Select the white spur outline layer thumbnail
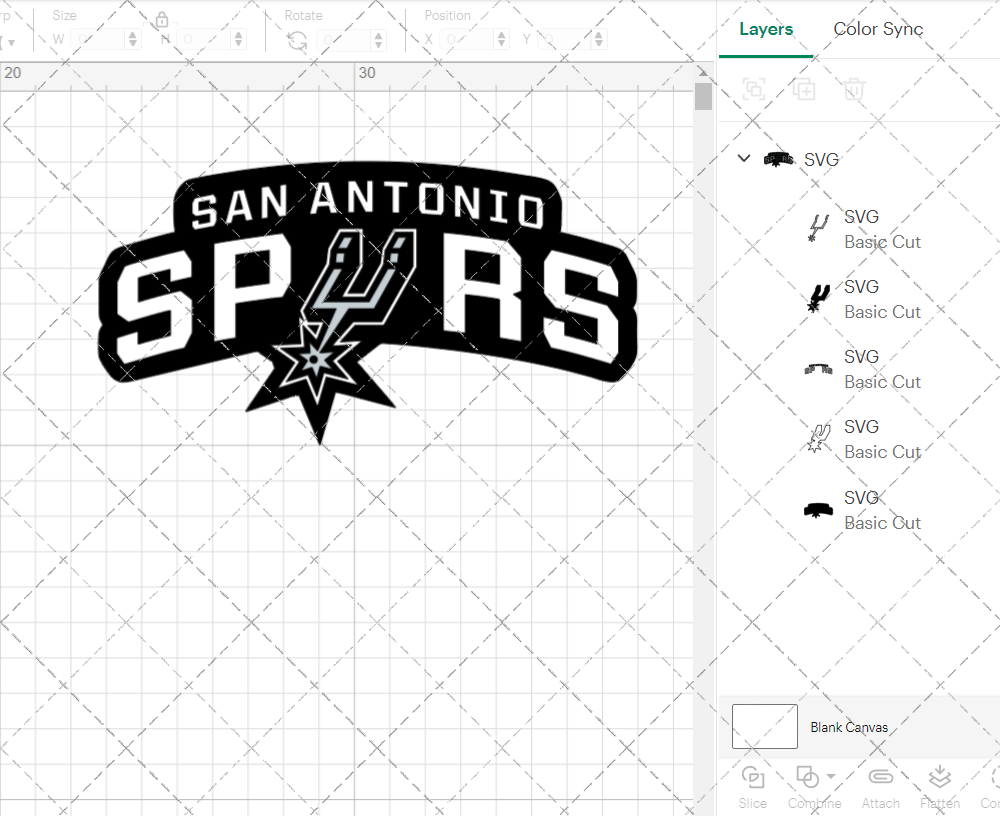This screenshot has width=1000, height=816. tap(818, 439)
